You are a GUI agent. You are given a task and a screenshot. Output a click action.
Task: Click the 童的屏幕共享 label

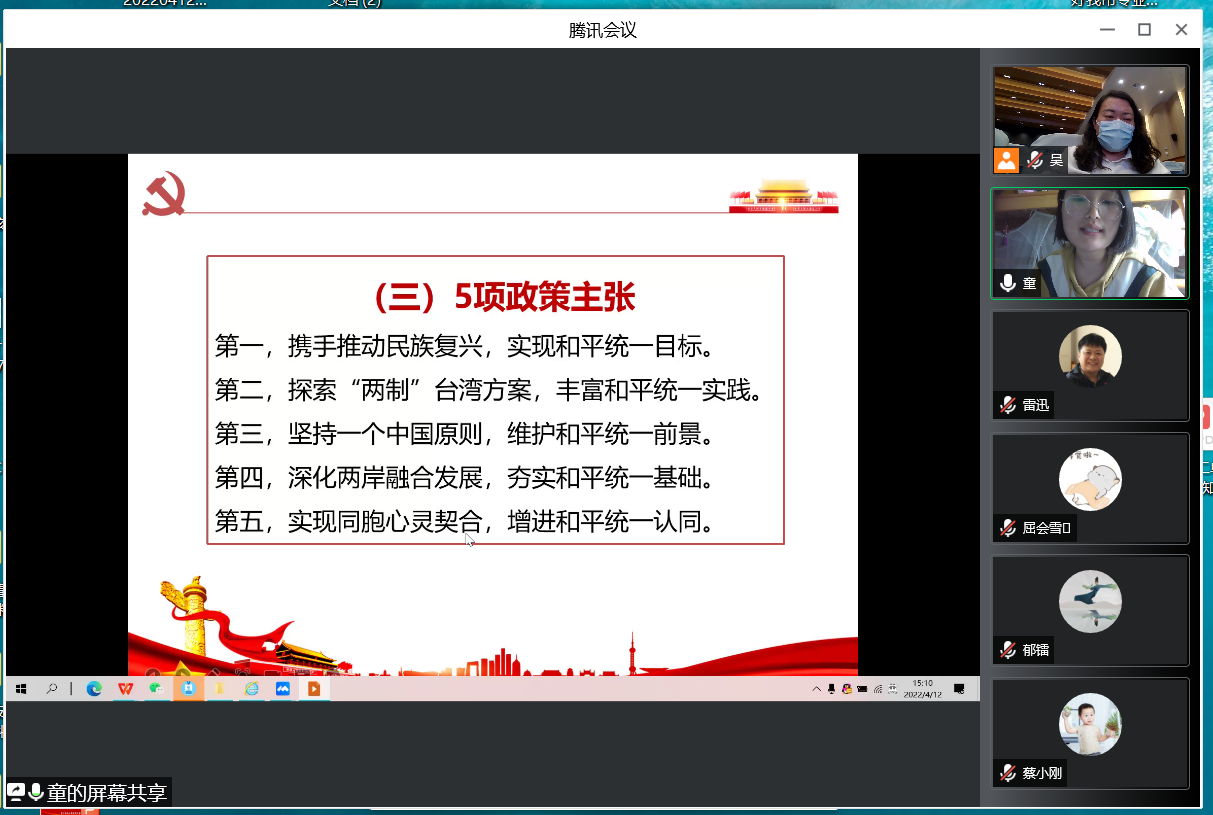(x=106, y=793)
